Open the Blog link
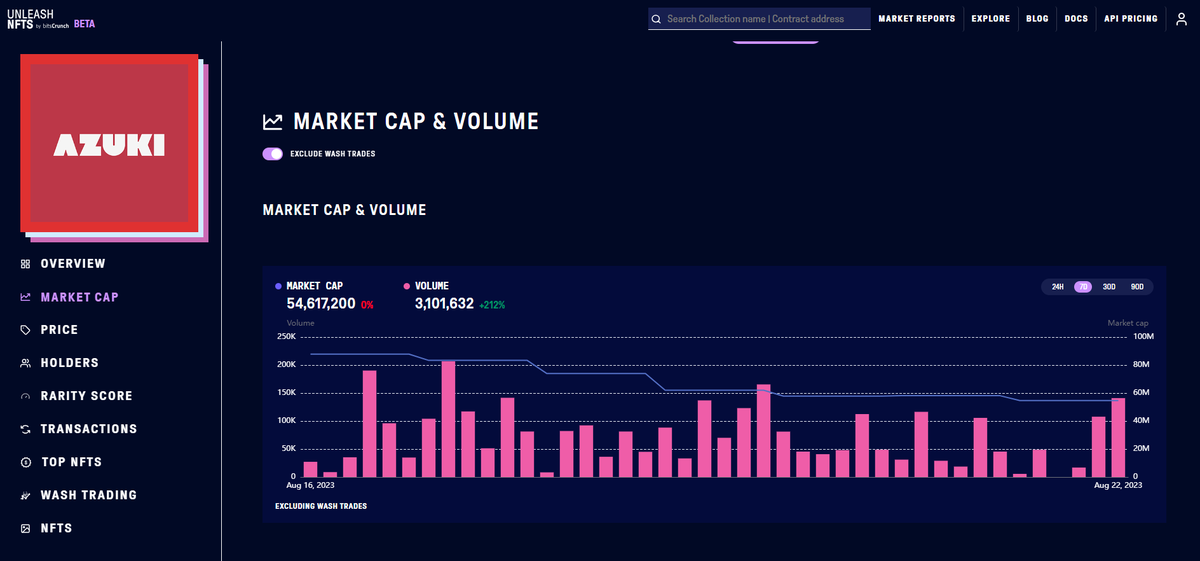 point(1037,19)
